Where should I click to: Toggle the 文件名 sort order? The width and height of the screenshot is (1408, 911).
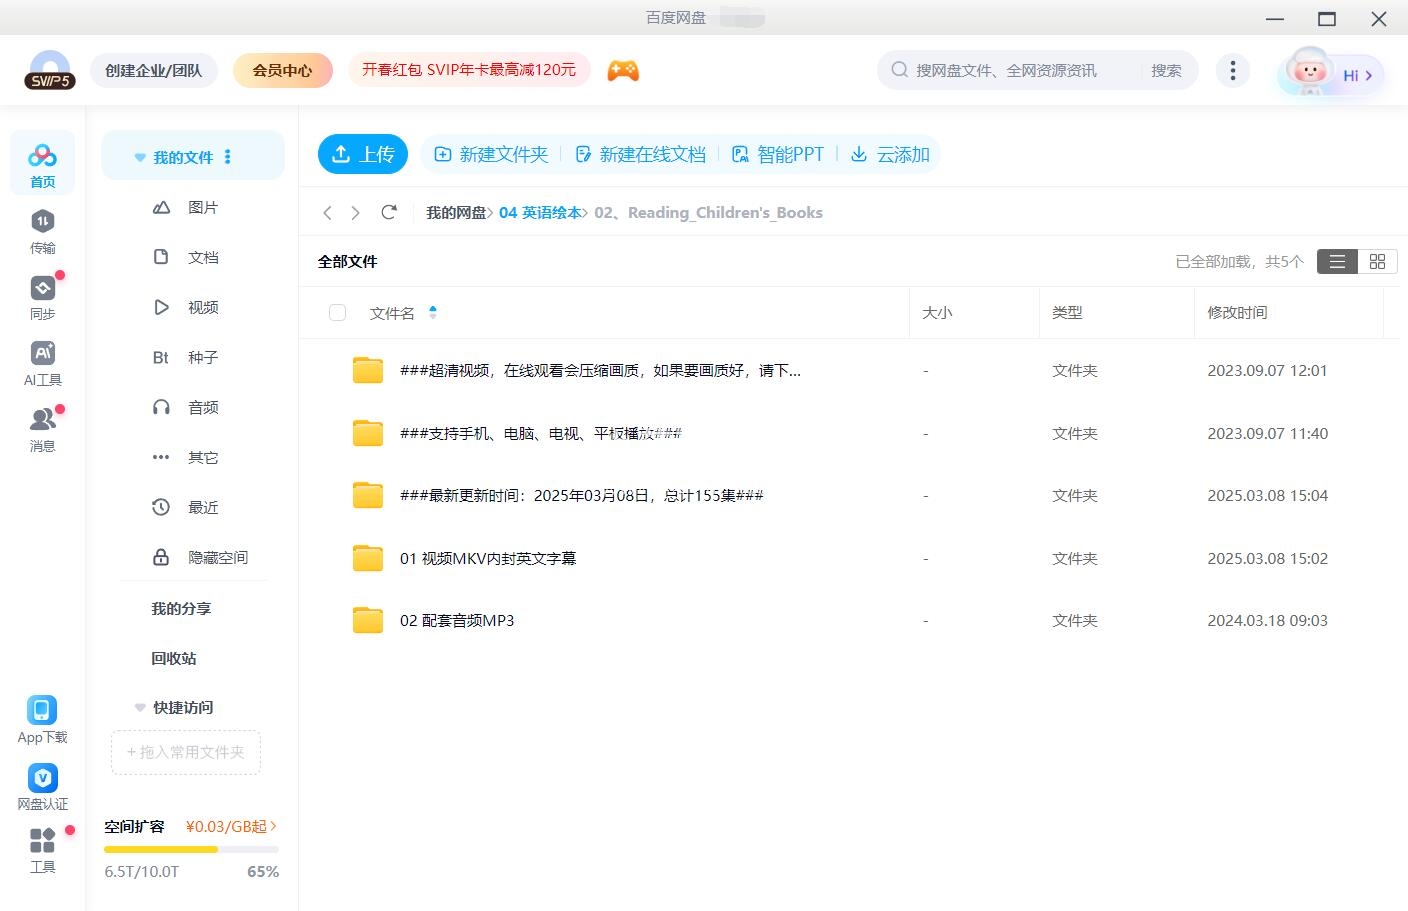pos(433,312)
